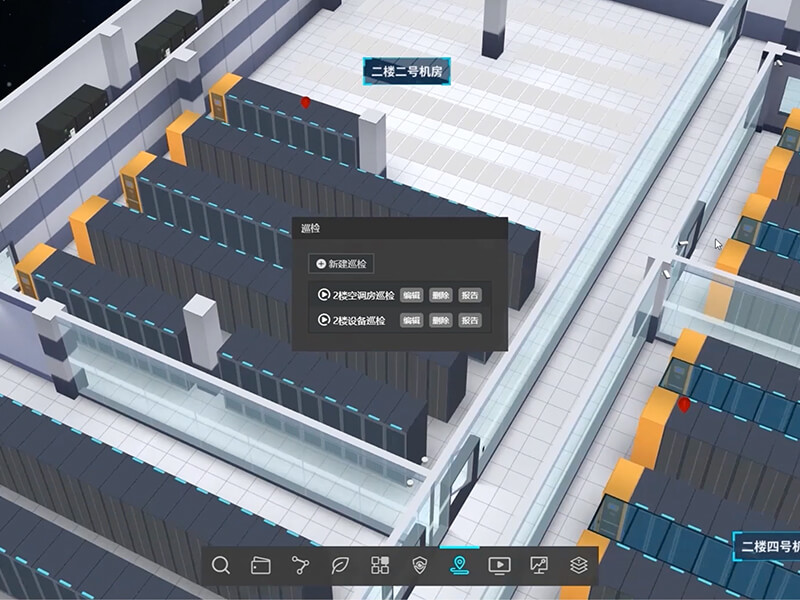Click 删除 for 2楼空调房巡检
This screenshot has height=600, width=800.
click(440, 295)
